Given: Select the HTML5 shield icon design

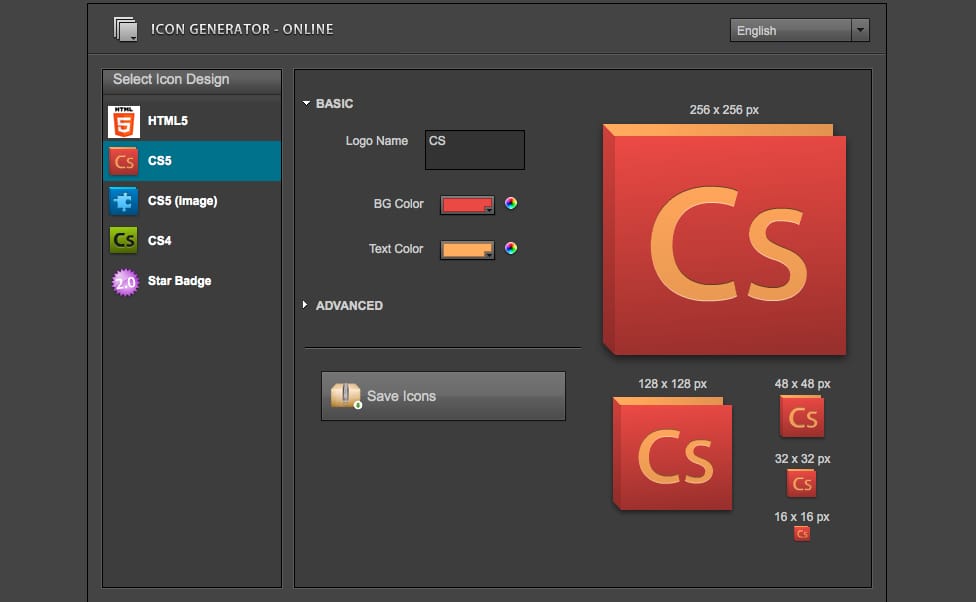Looking at the screenshot, I should tap(124, 121).
